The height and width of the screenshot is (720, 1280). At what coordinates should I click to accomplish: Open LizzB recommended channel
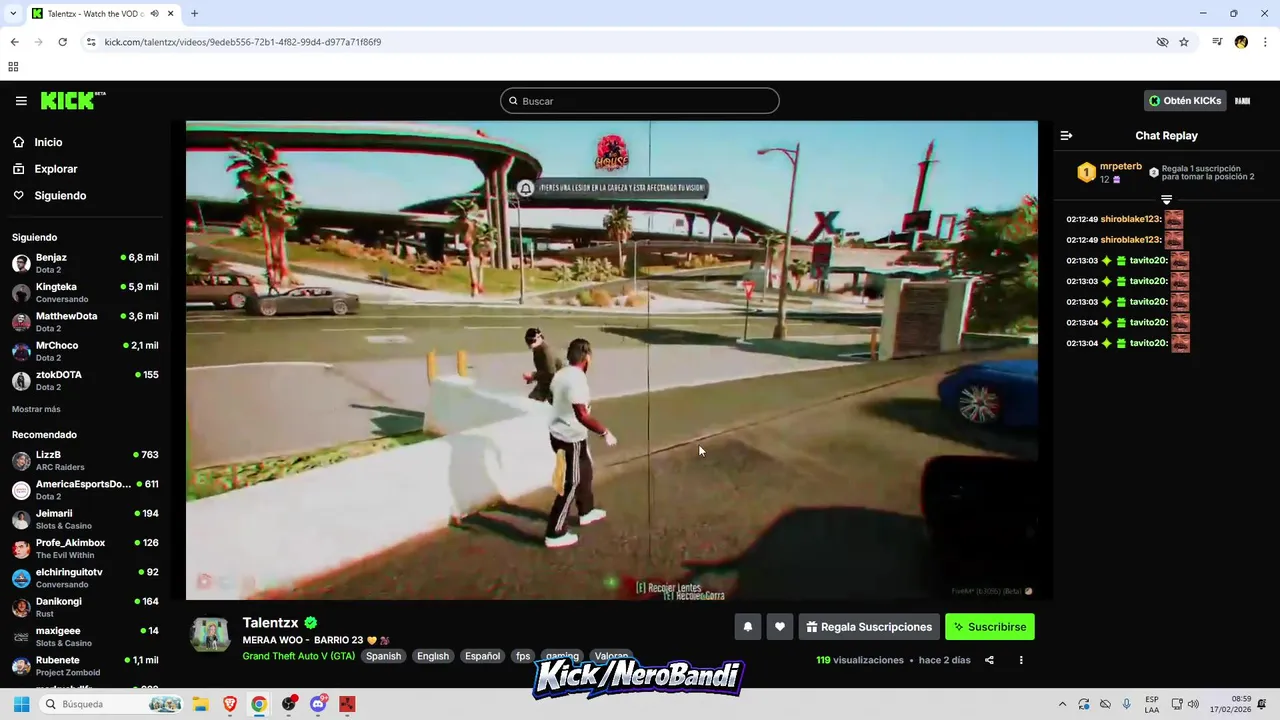click(x=85, y=460)
